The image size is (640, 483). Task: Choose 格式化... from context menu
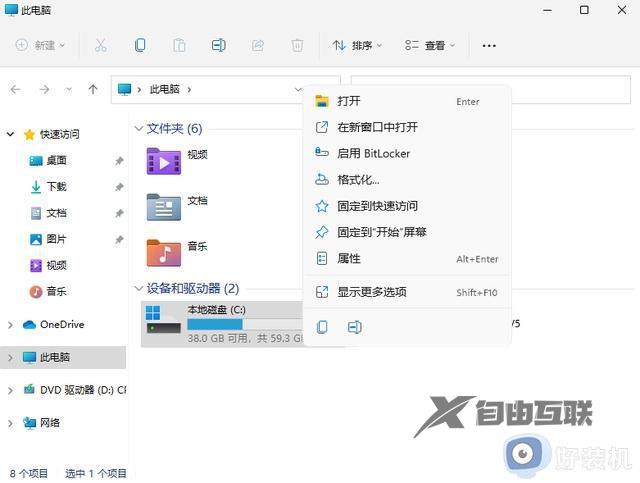coord(407,180)
